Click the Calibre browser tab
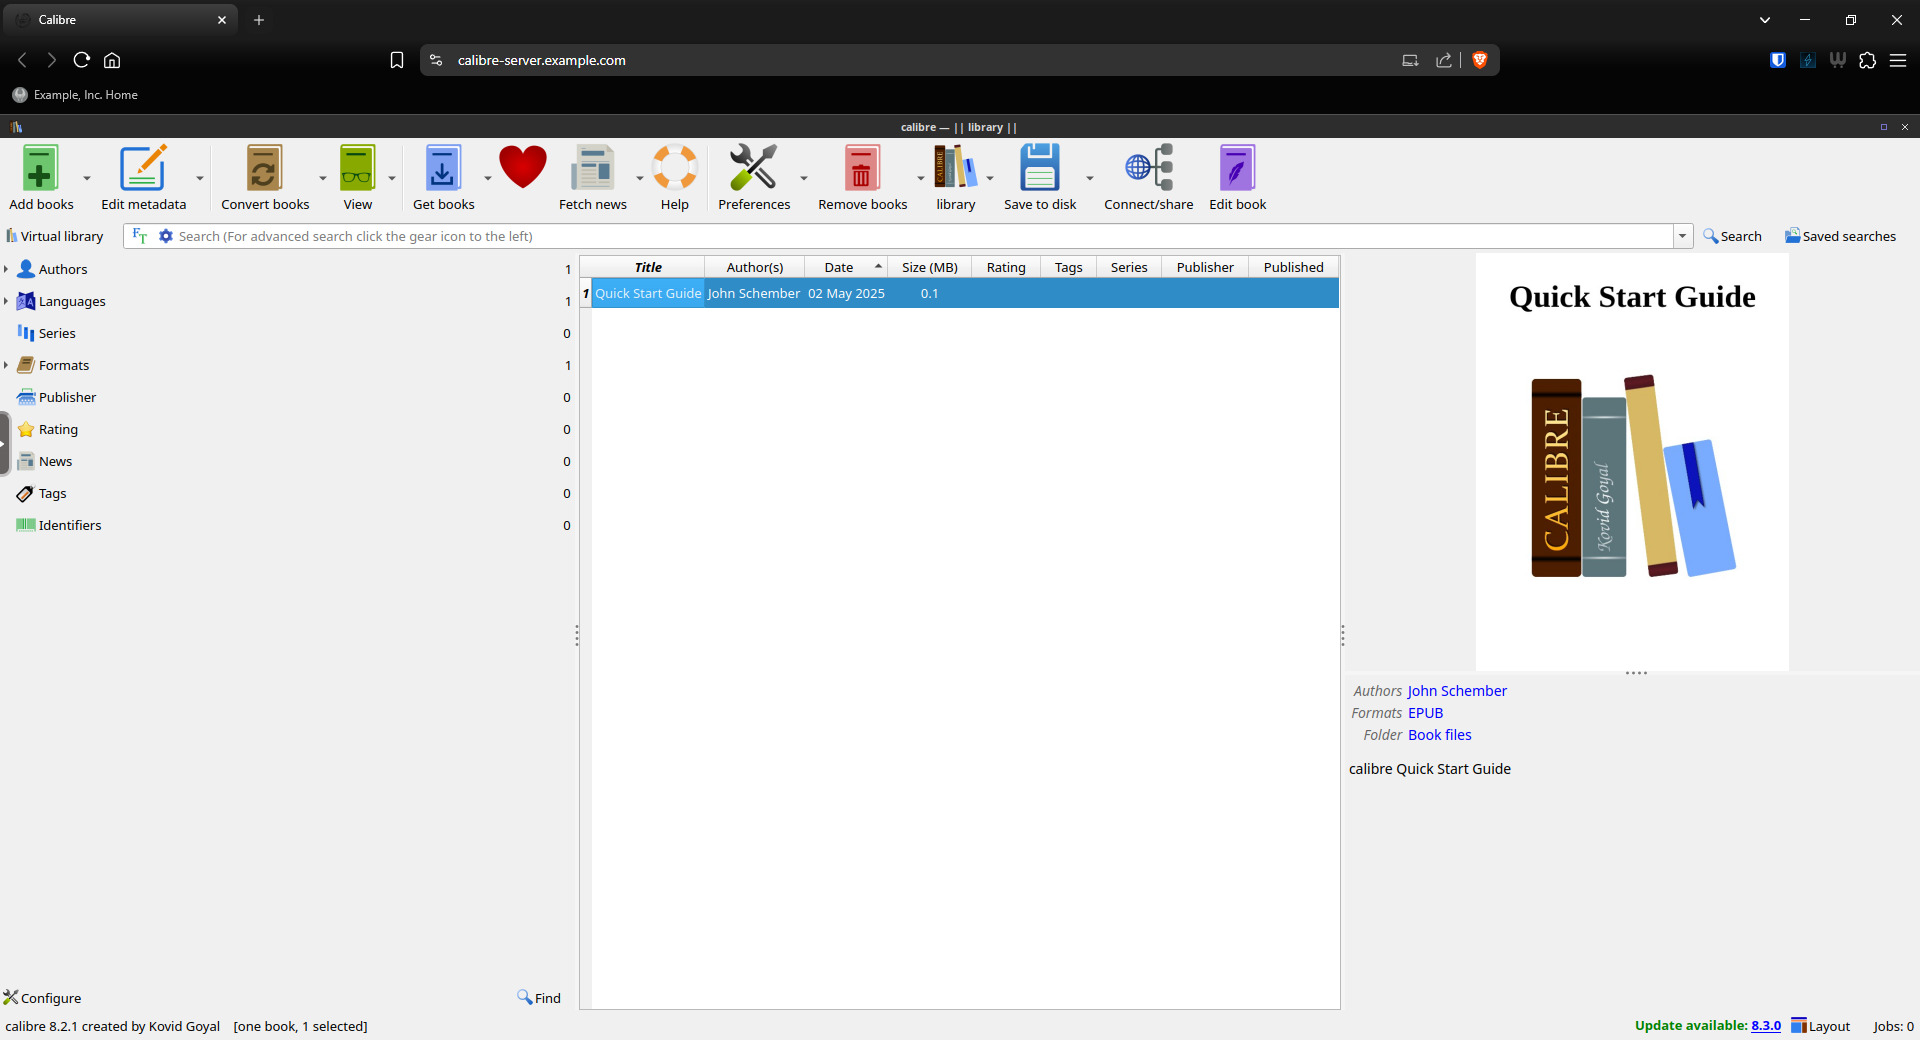 120,20
